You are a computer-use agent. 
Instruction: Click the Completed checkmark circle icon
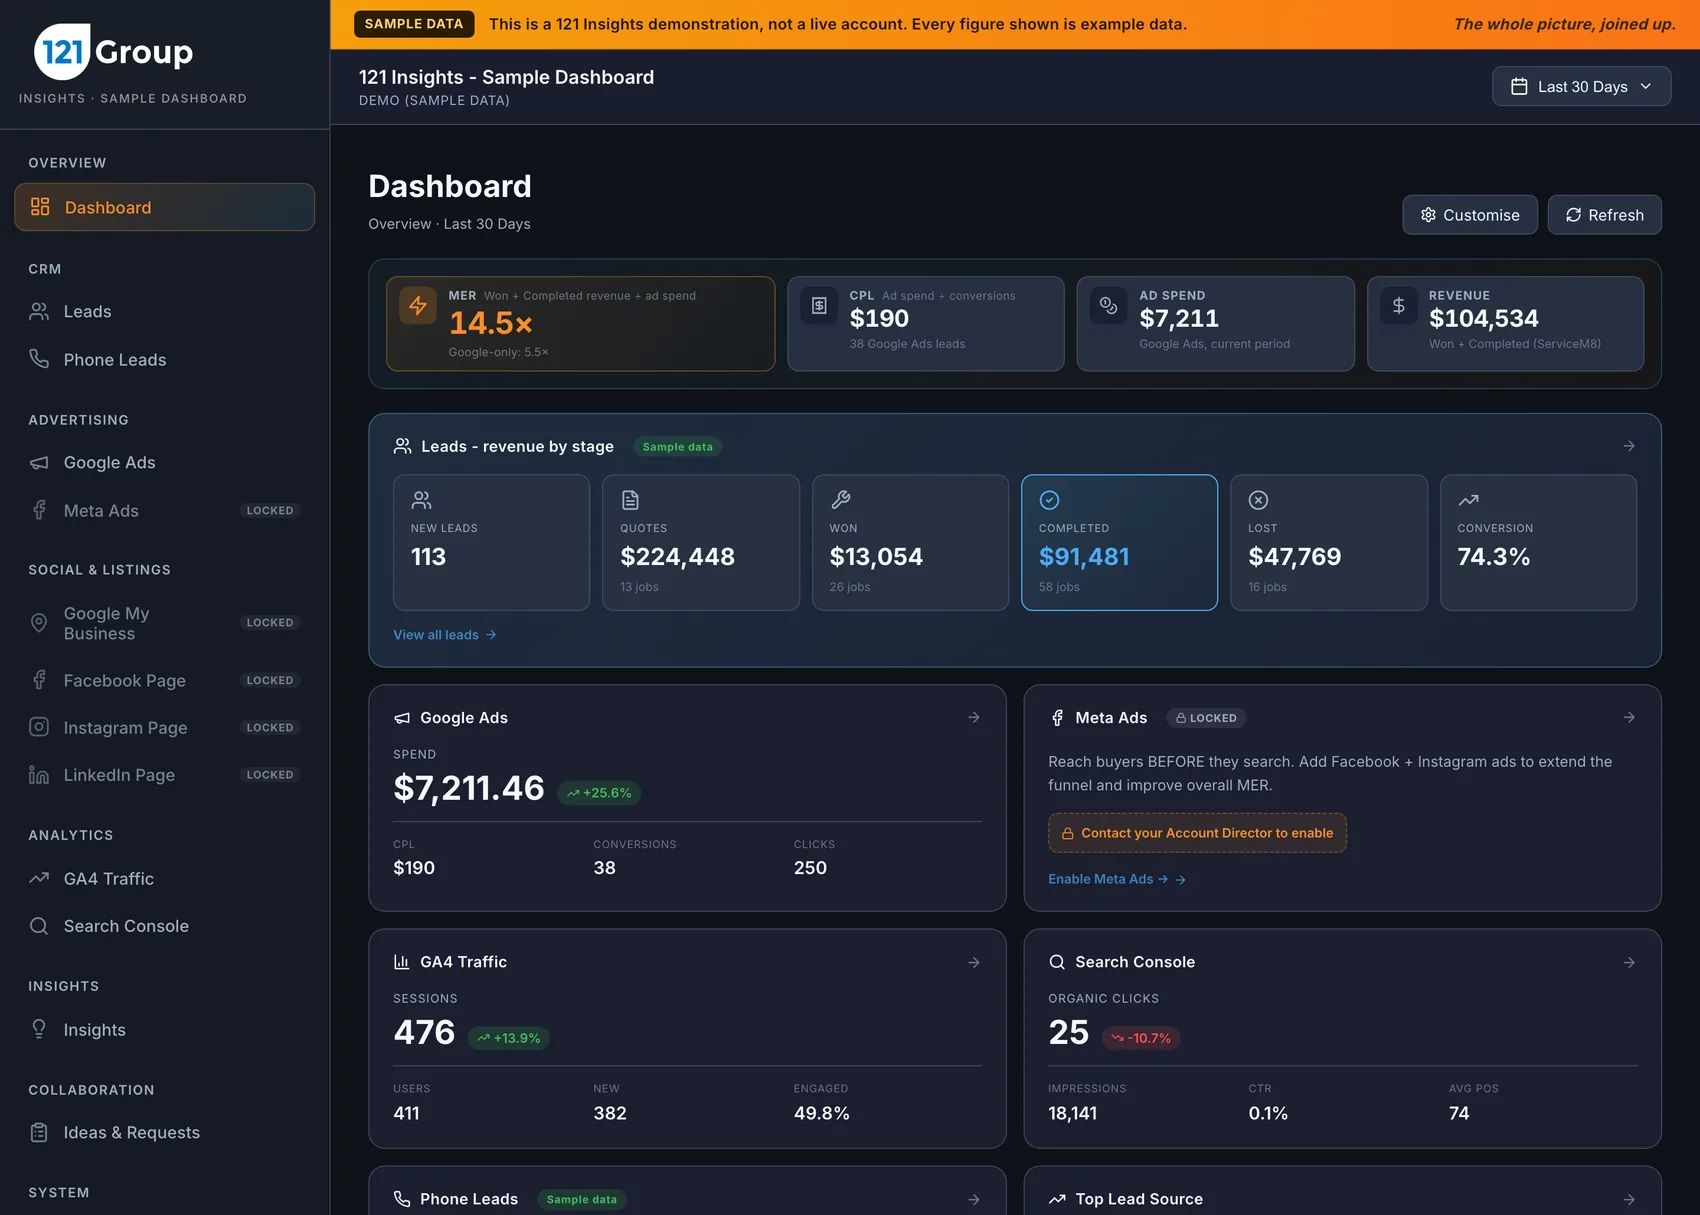[x=1049, y=500]
